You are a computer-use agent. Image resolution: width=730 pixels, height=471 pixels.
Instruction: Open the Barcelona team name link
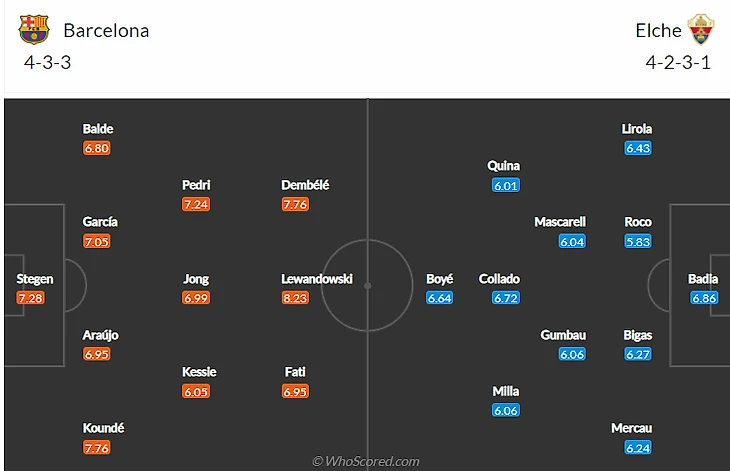click(106, 30)
